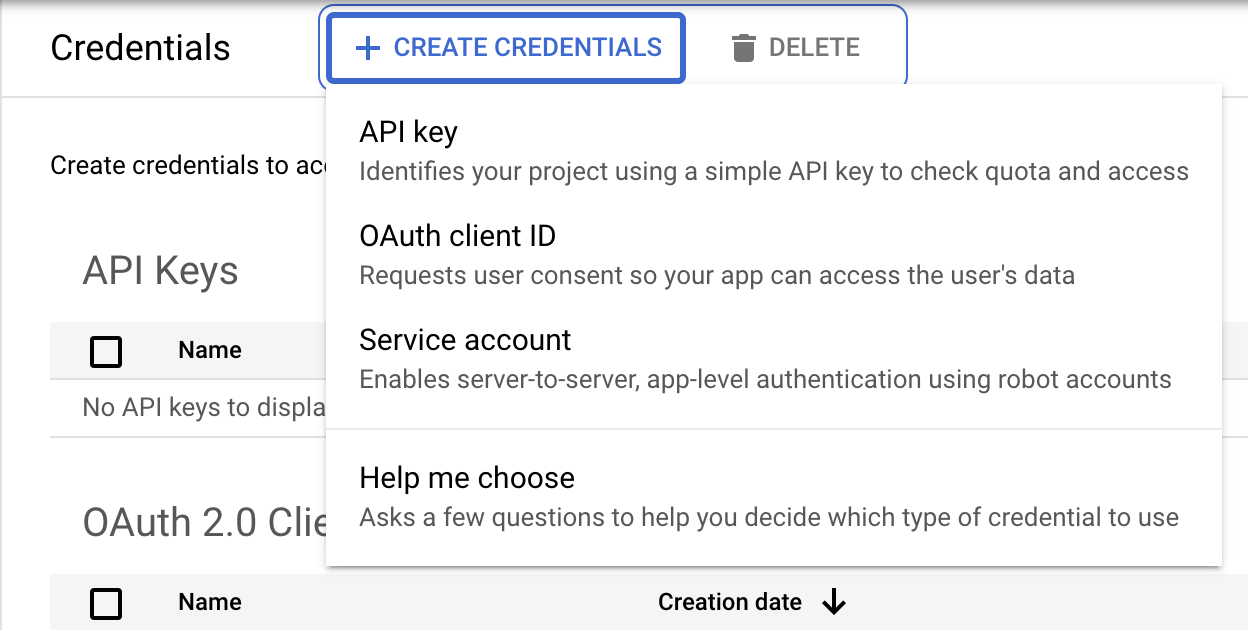1248x630 pixels.
Task: Click the DELETE button
Action: click(x=797, y=46)
